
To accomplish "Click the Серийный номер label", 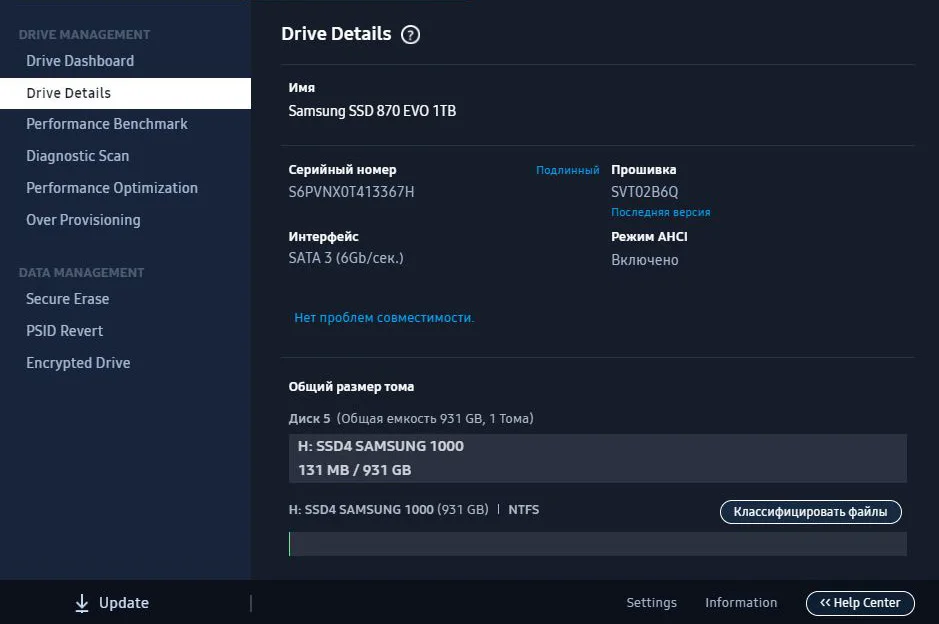I will [x=342, y=170].
